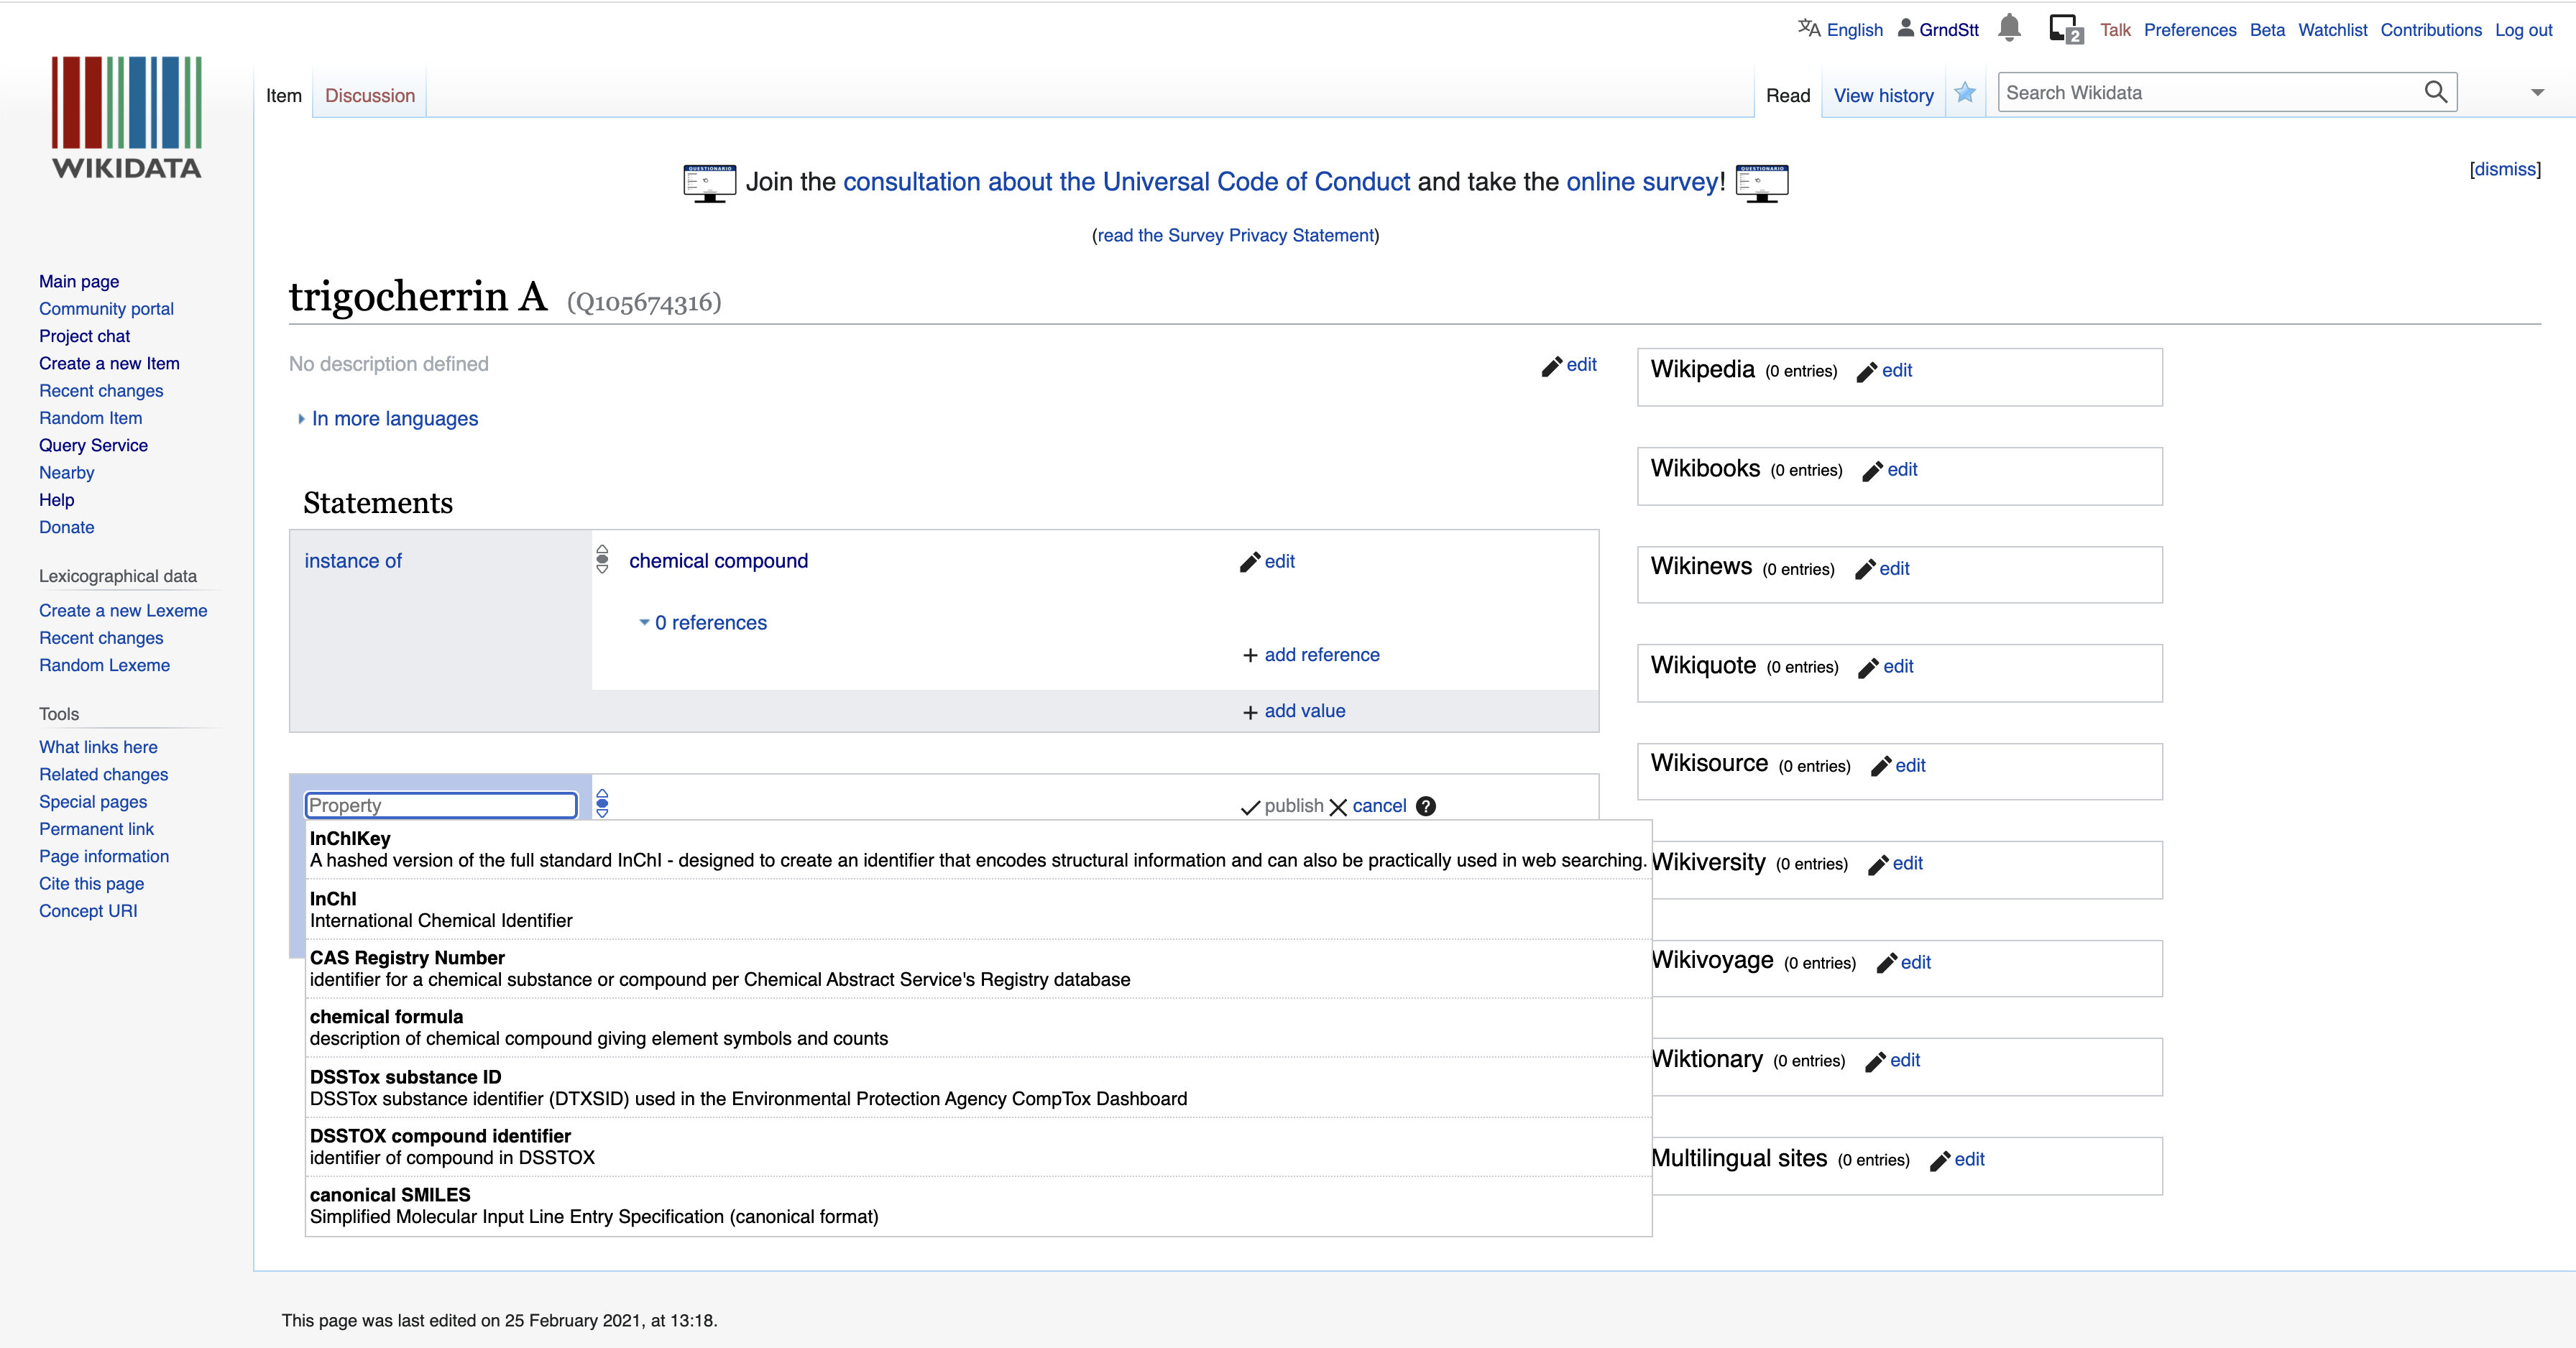Select DSSTox substance ID suggestion
This screenshot has height=1348, width=2576.
[x=978, y=1088]
